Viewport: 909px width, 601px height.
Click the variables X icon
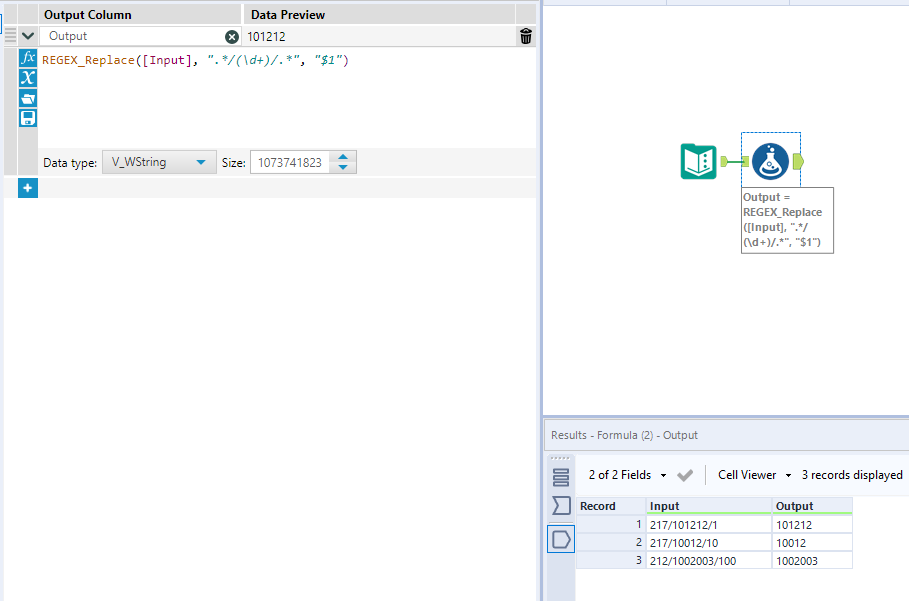28,77
